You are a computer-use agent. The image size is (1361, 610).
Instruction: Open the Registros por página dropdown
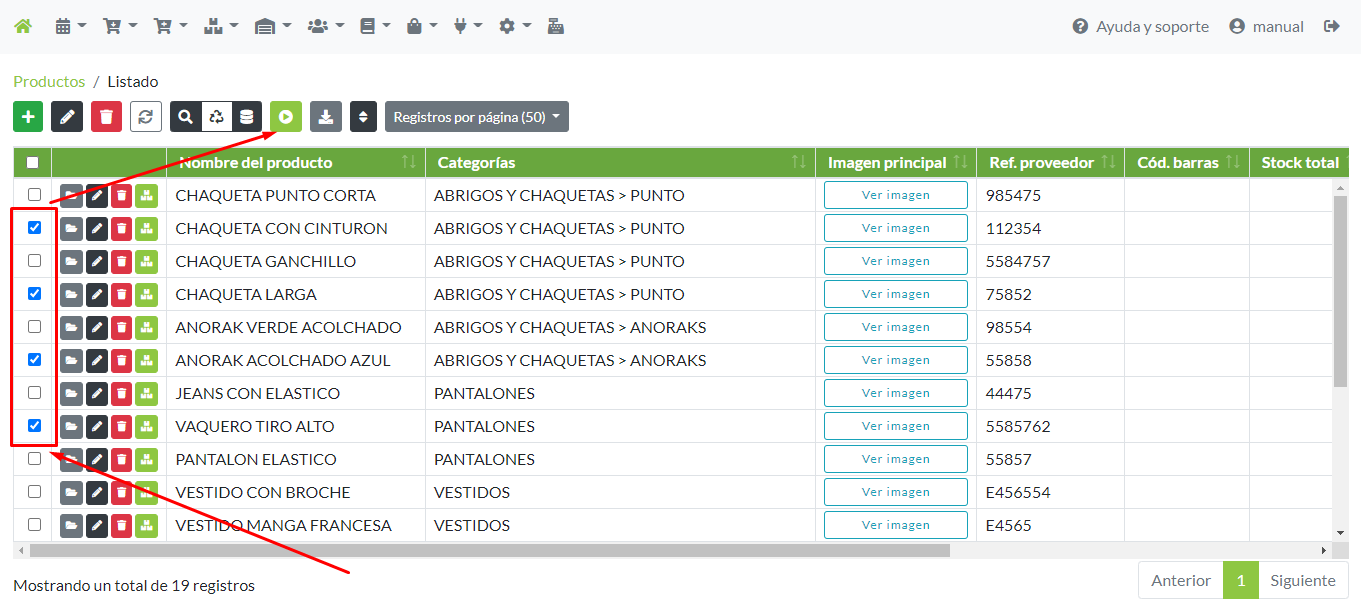477,116
